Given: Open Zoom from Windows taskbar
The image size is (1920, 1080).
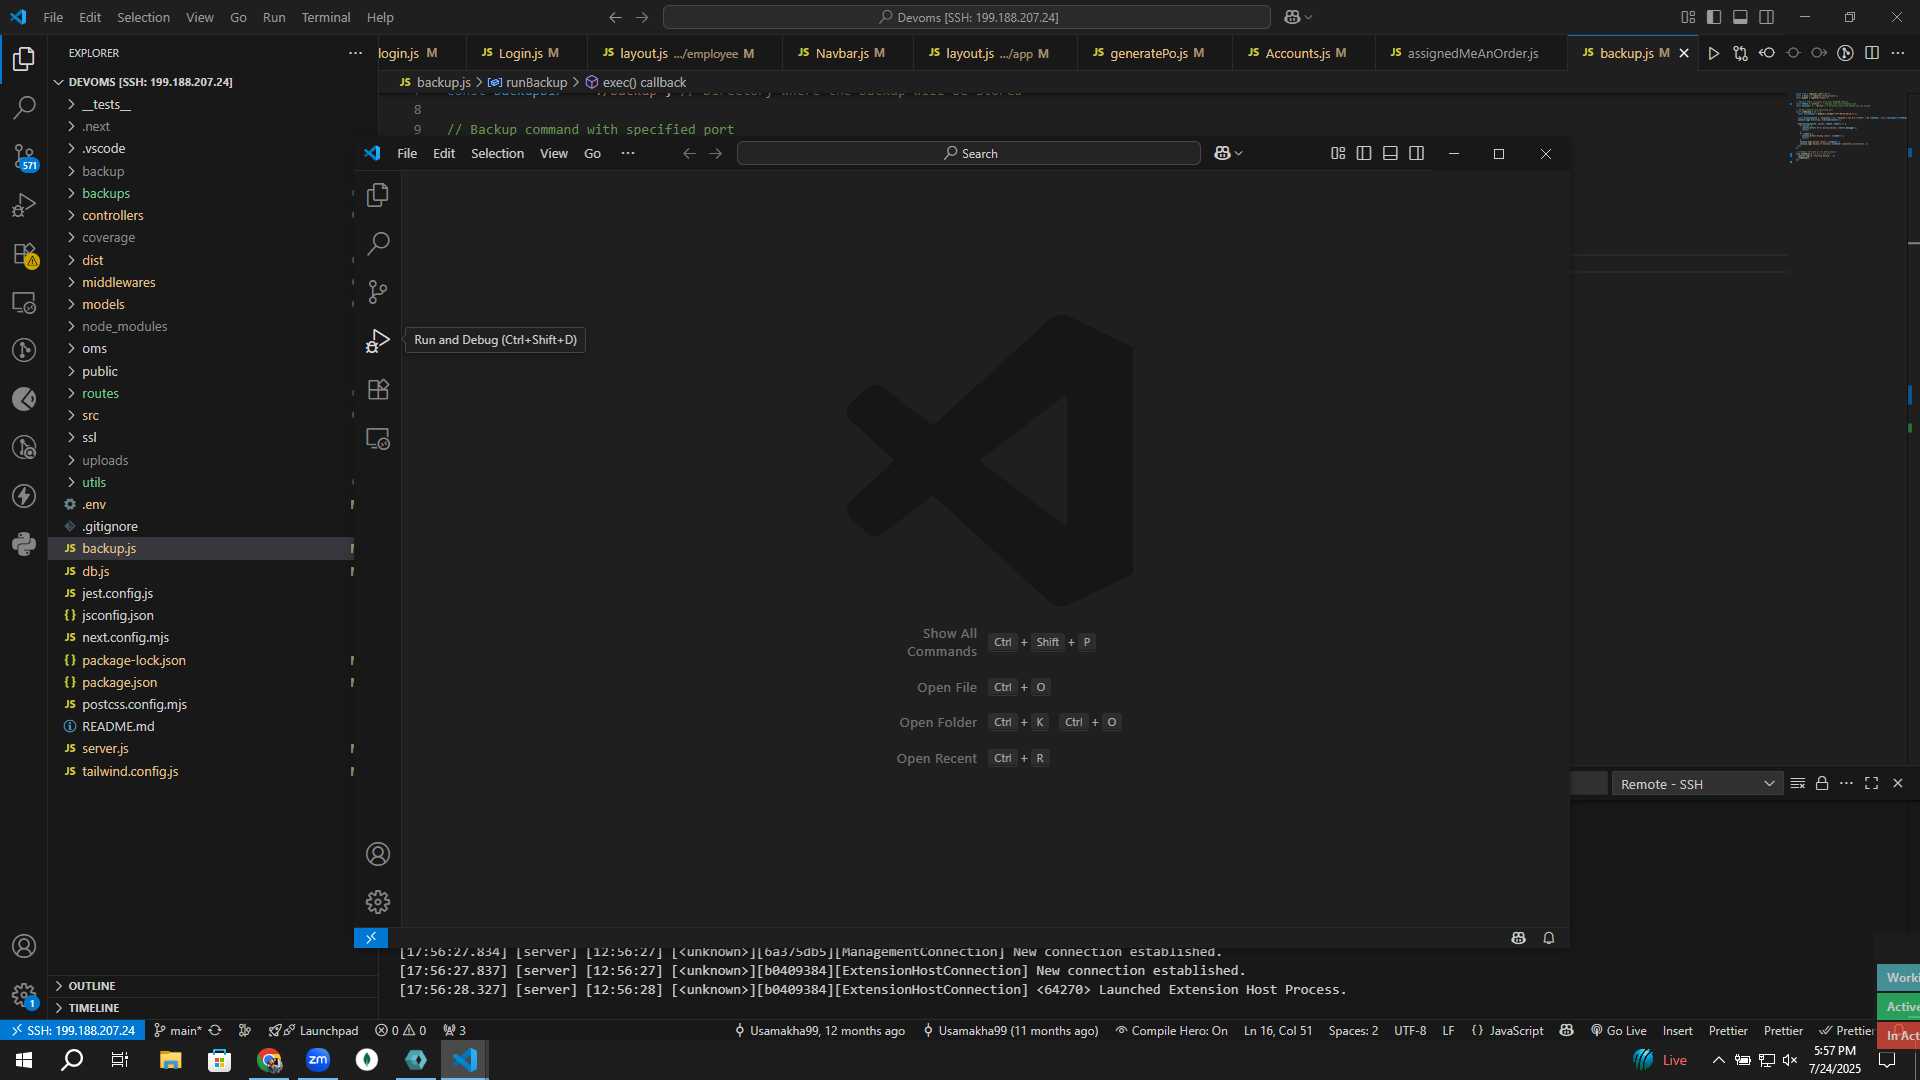Looking at the screenshot, I should 318,1060.
